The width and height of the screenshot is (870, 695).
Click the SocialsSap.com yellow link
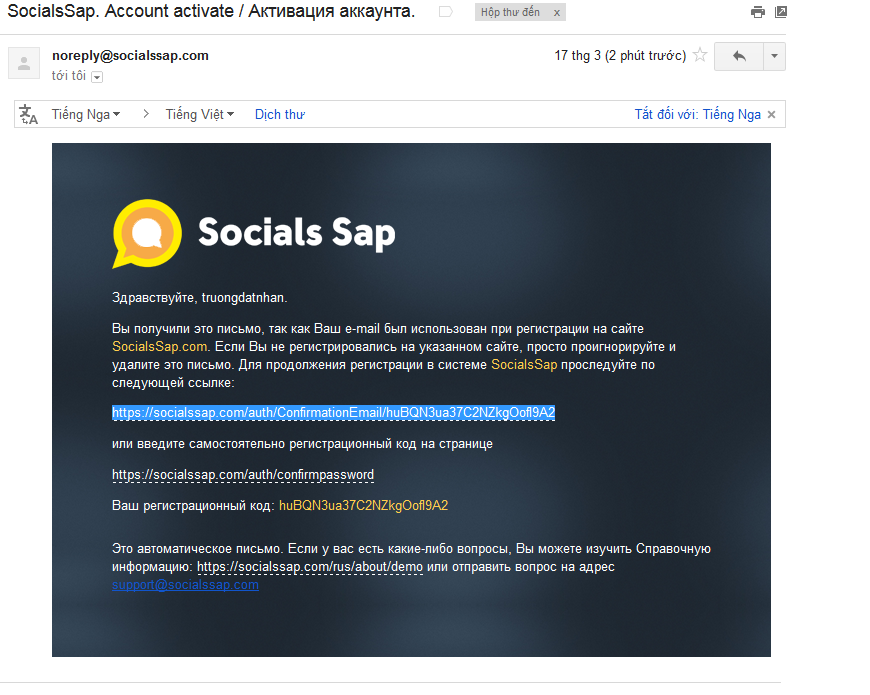coord(160,347)
